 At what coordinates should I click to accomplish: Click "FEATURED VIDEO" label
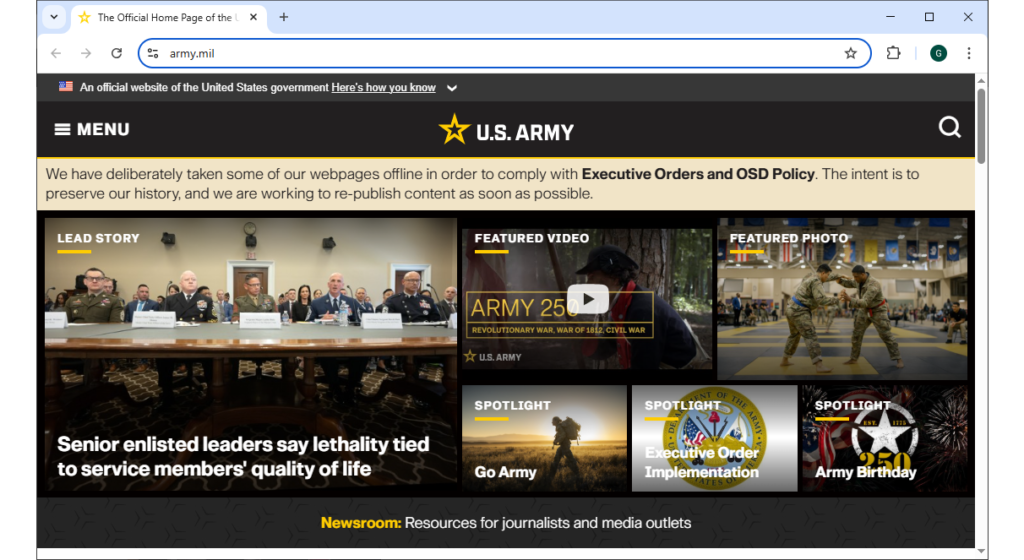tap(532, 238)
